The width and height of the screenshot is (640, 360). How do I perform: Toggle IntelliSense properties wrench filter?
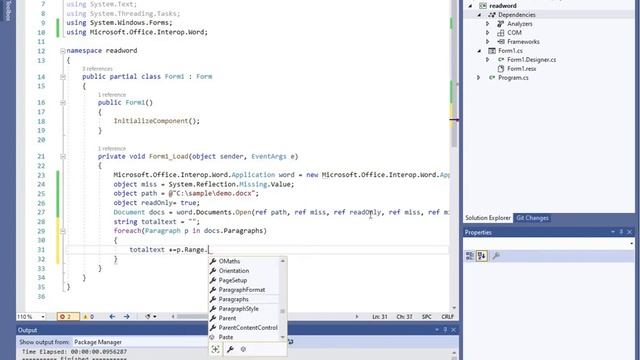pos(230,349)
